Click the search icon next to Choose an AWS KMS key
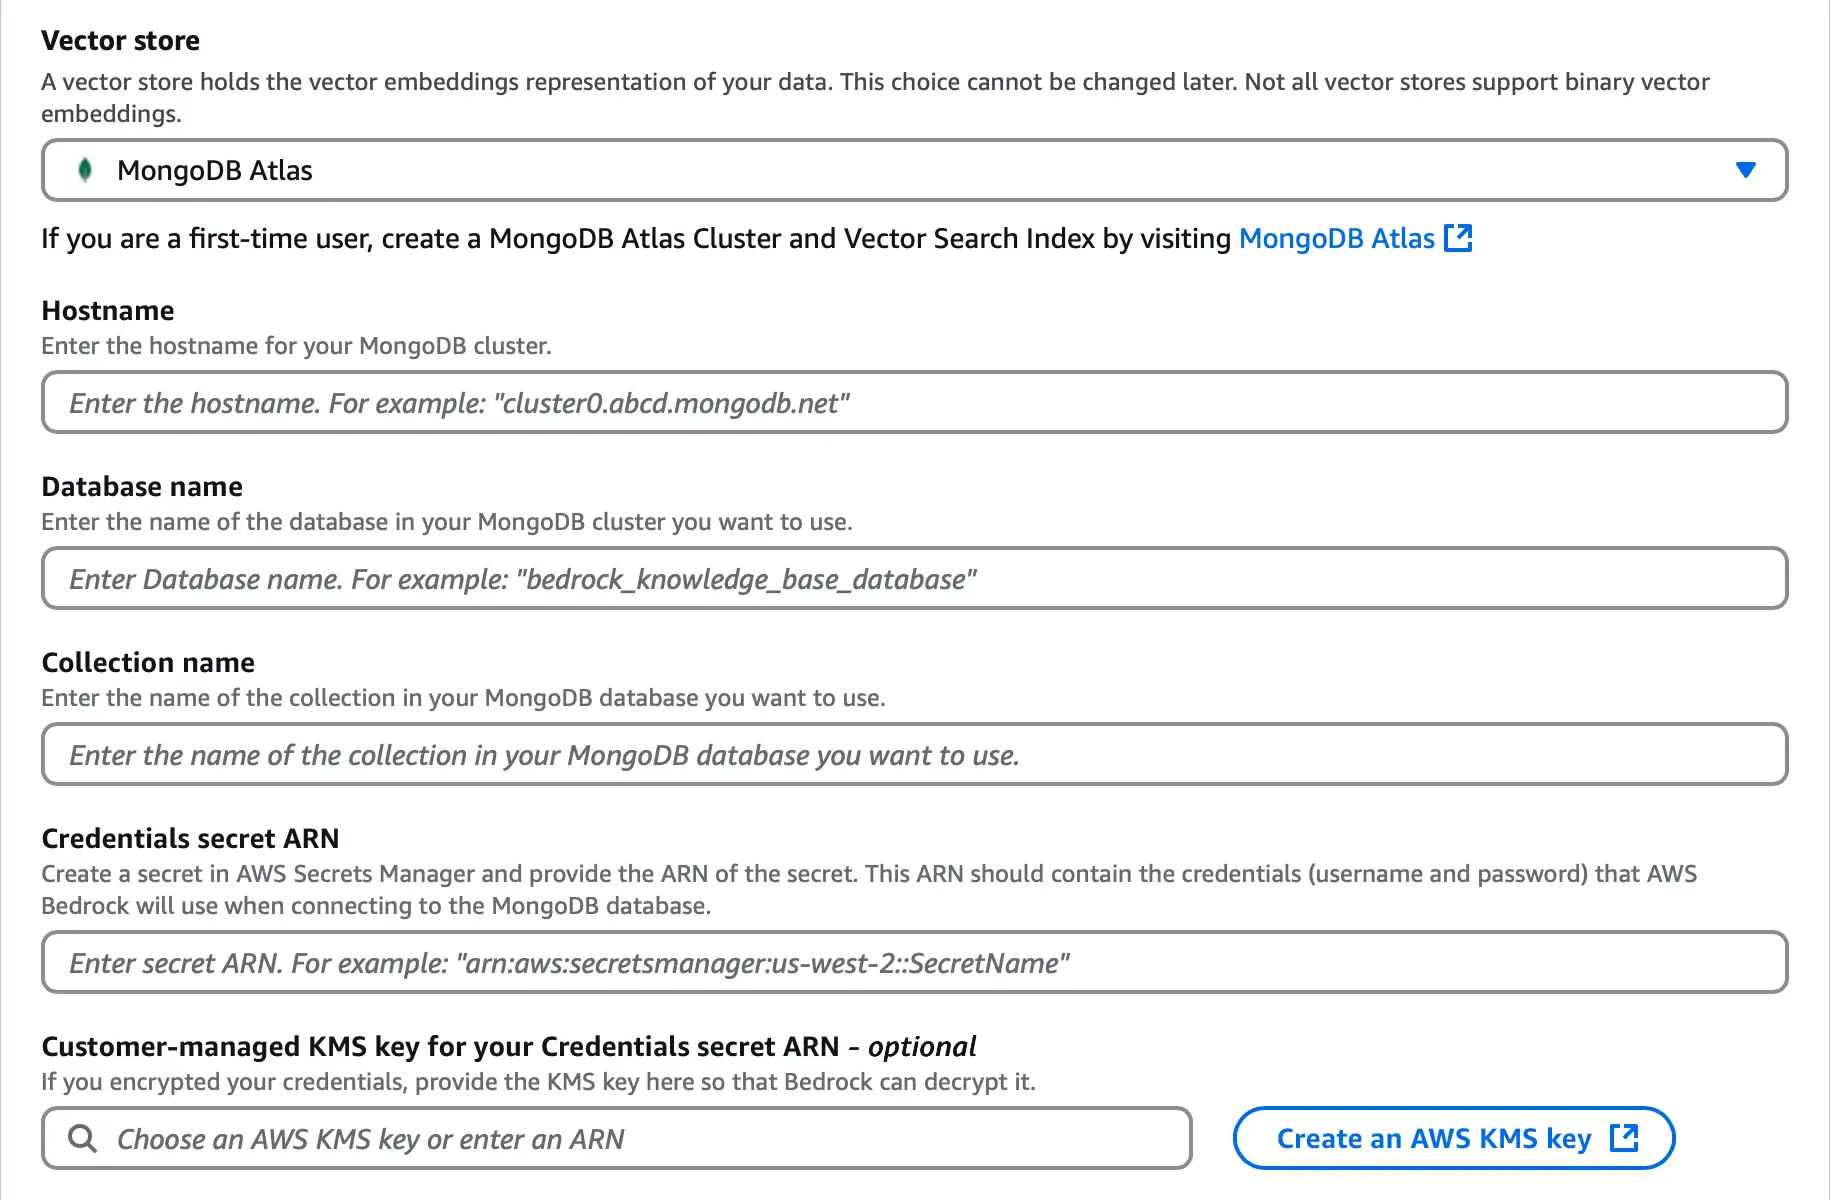 point(82,1138)
